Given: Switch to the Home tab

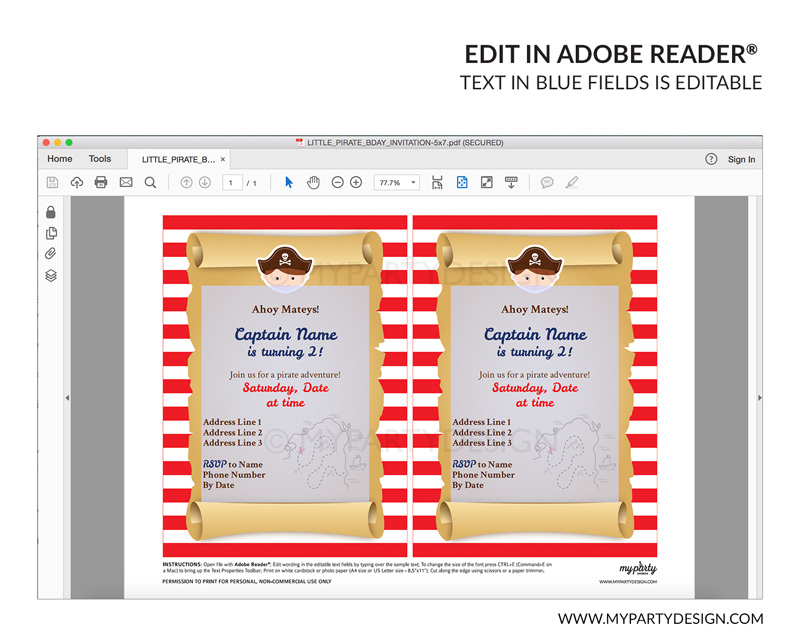Looking at the screenshot, I should click(60, 159).
